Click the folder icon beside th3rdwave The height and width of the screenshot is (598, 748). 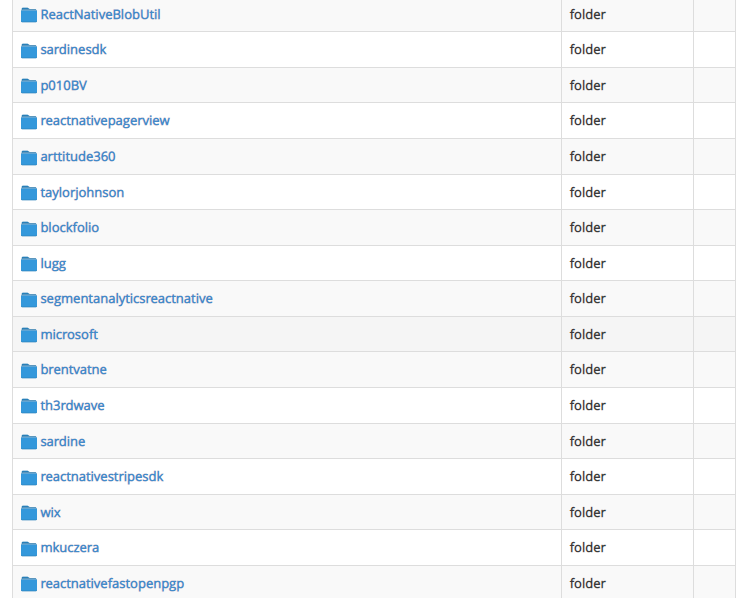pyautogui.click(x=29, y=406)
